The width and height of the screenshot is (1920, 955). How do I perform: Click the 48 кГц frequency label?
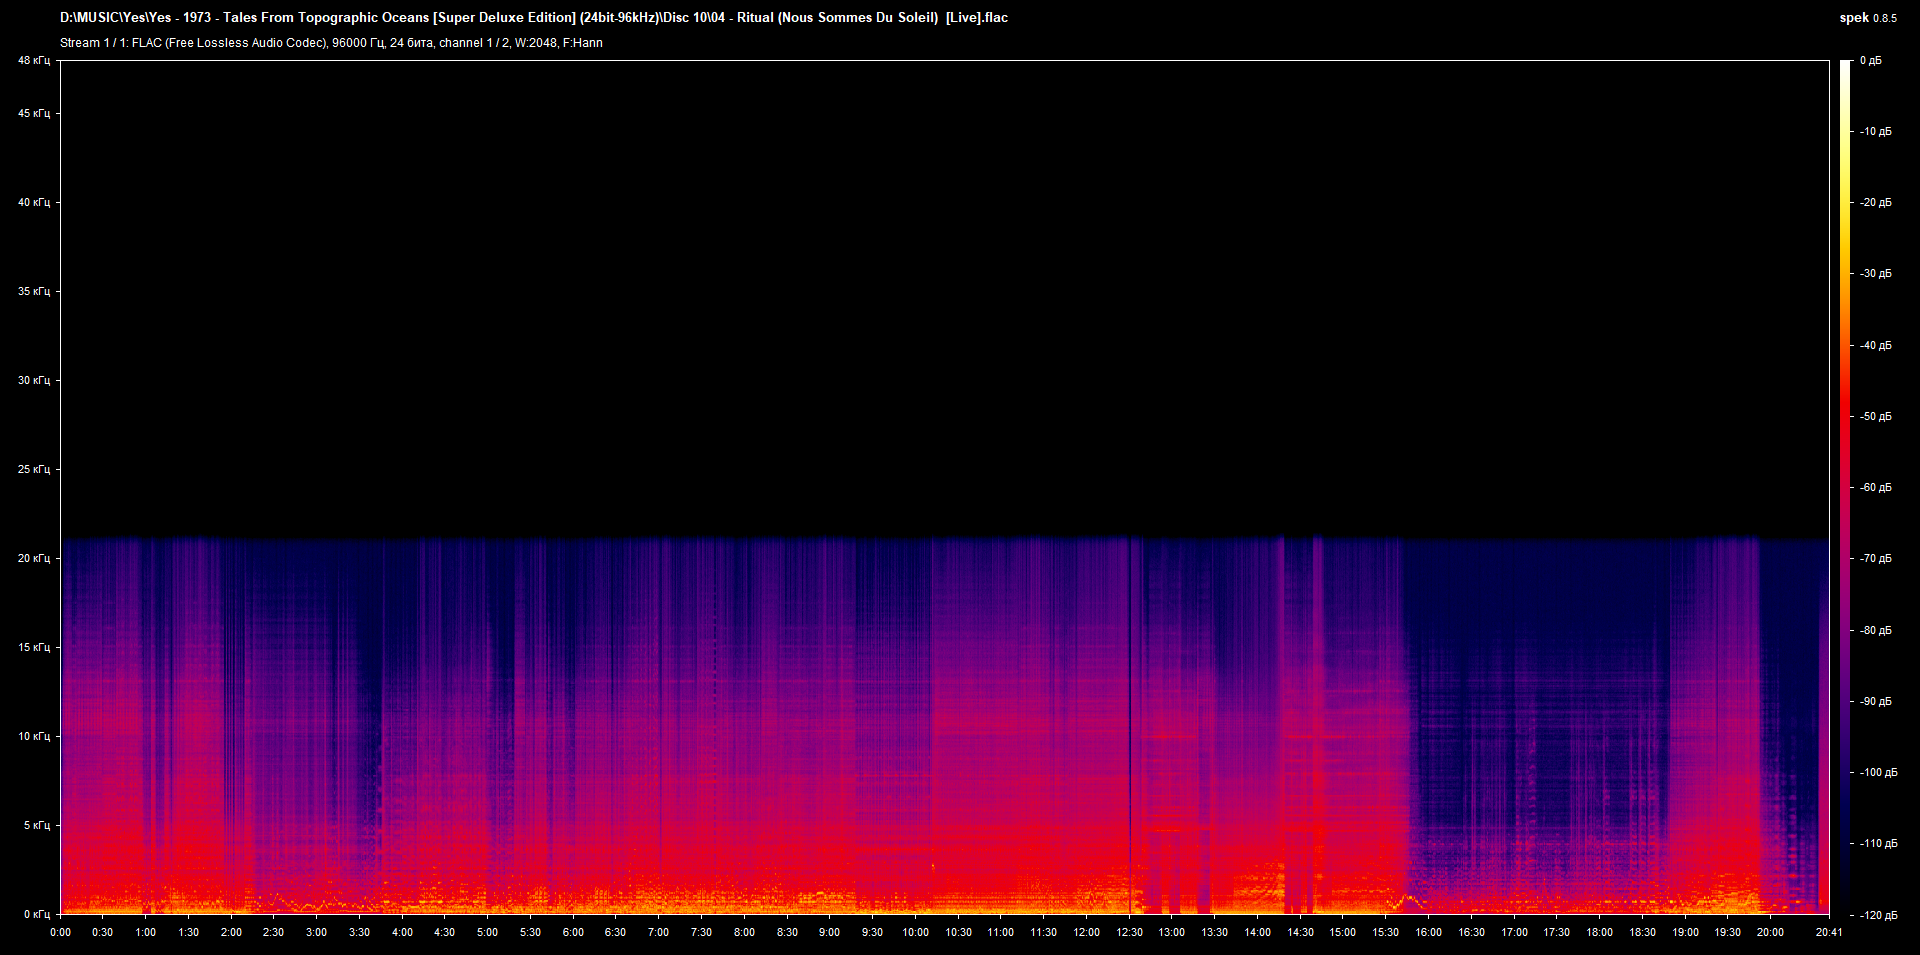tap(34, 61)
